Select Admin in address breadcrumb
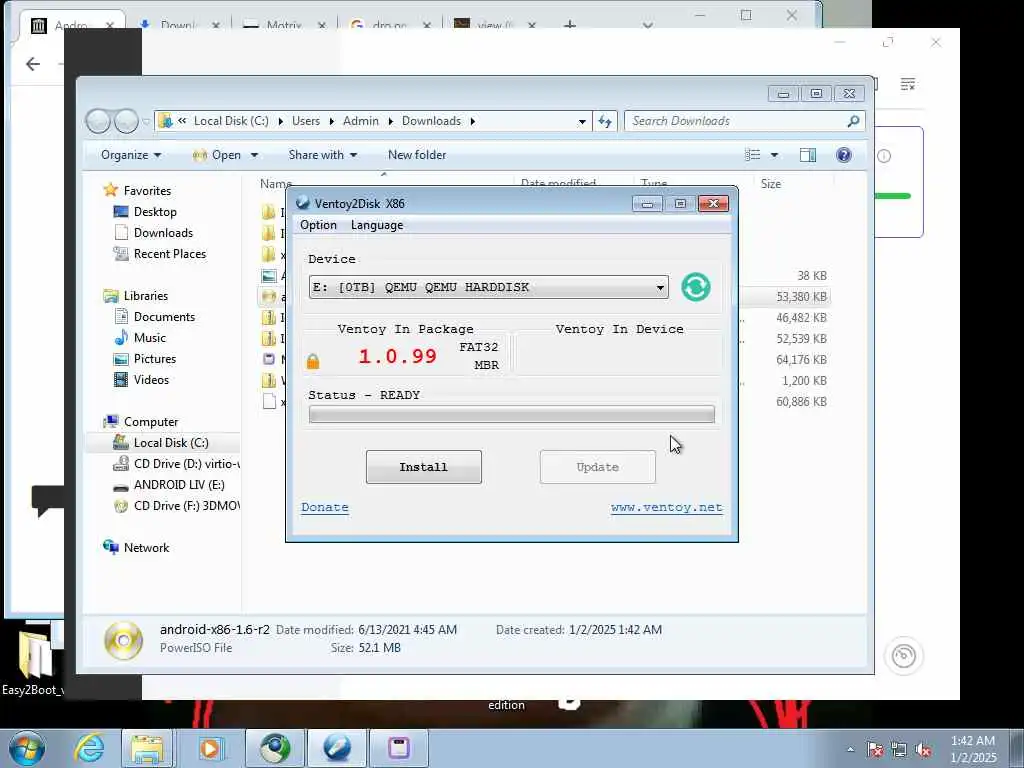The height and width of the screenshot is (768, 1024). (x=360, y=121)
